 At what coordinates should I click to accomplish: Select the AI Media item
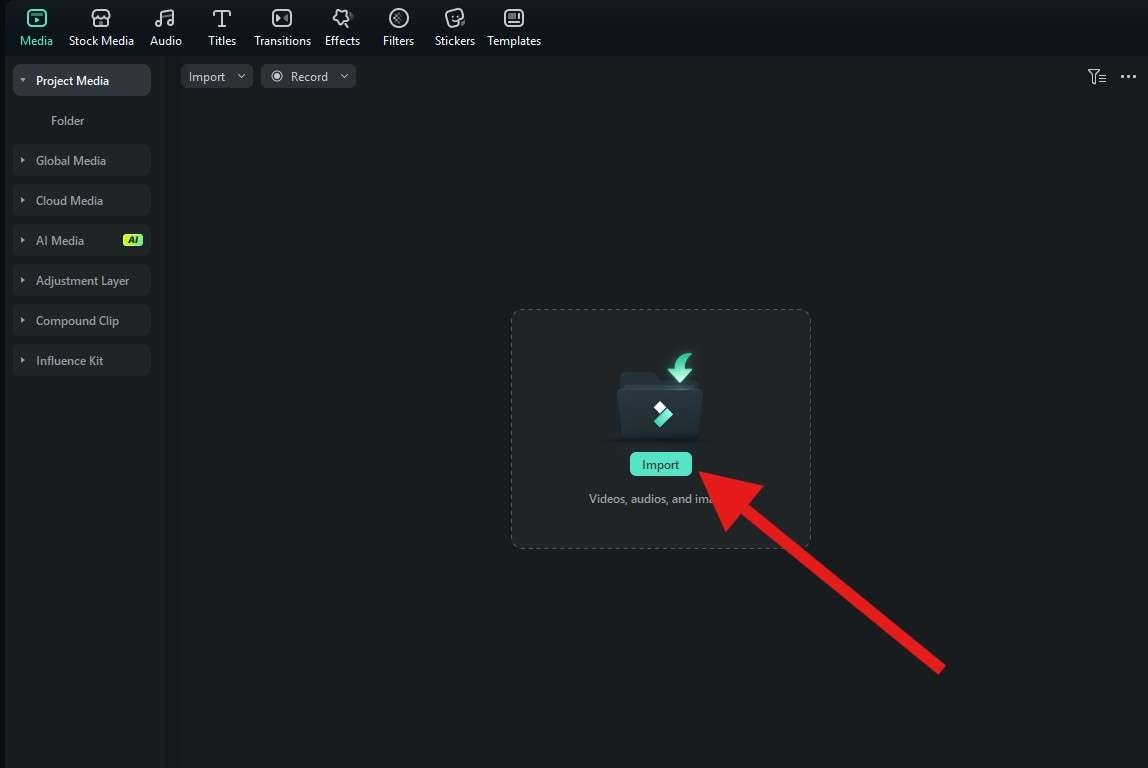click(82, 240)
